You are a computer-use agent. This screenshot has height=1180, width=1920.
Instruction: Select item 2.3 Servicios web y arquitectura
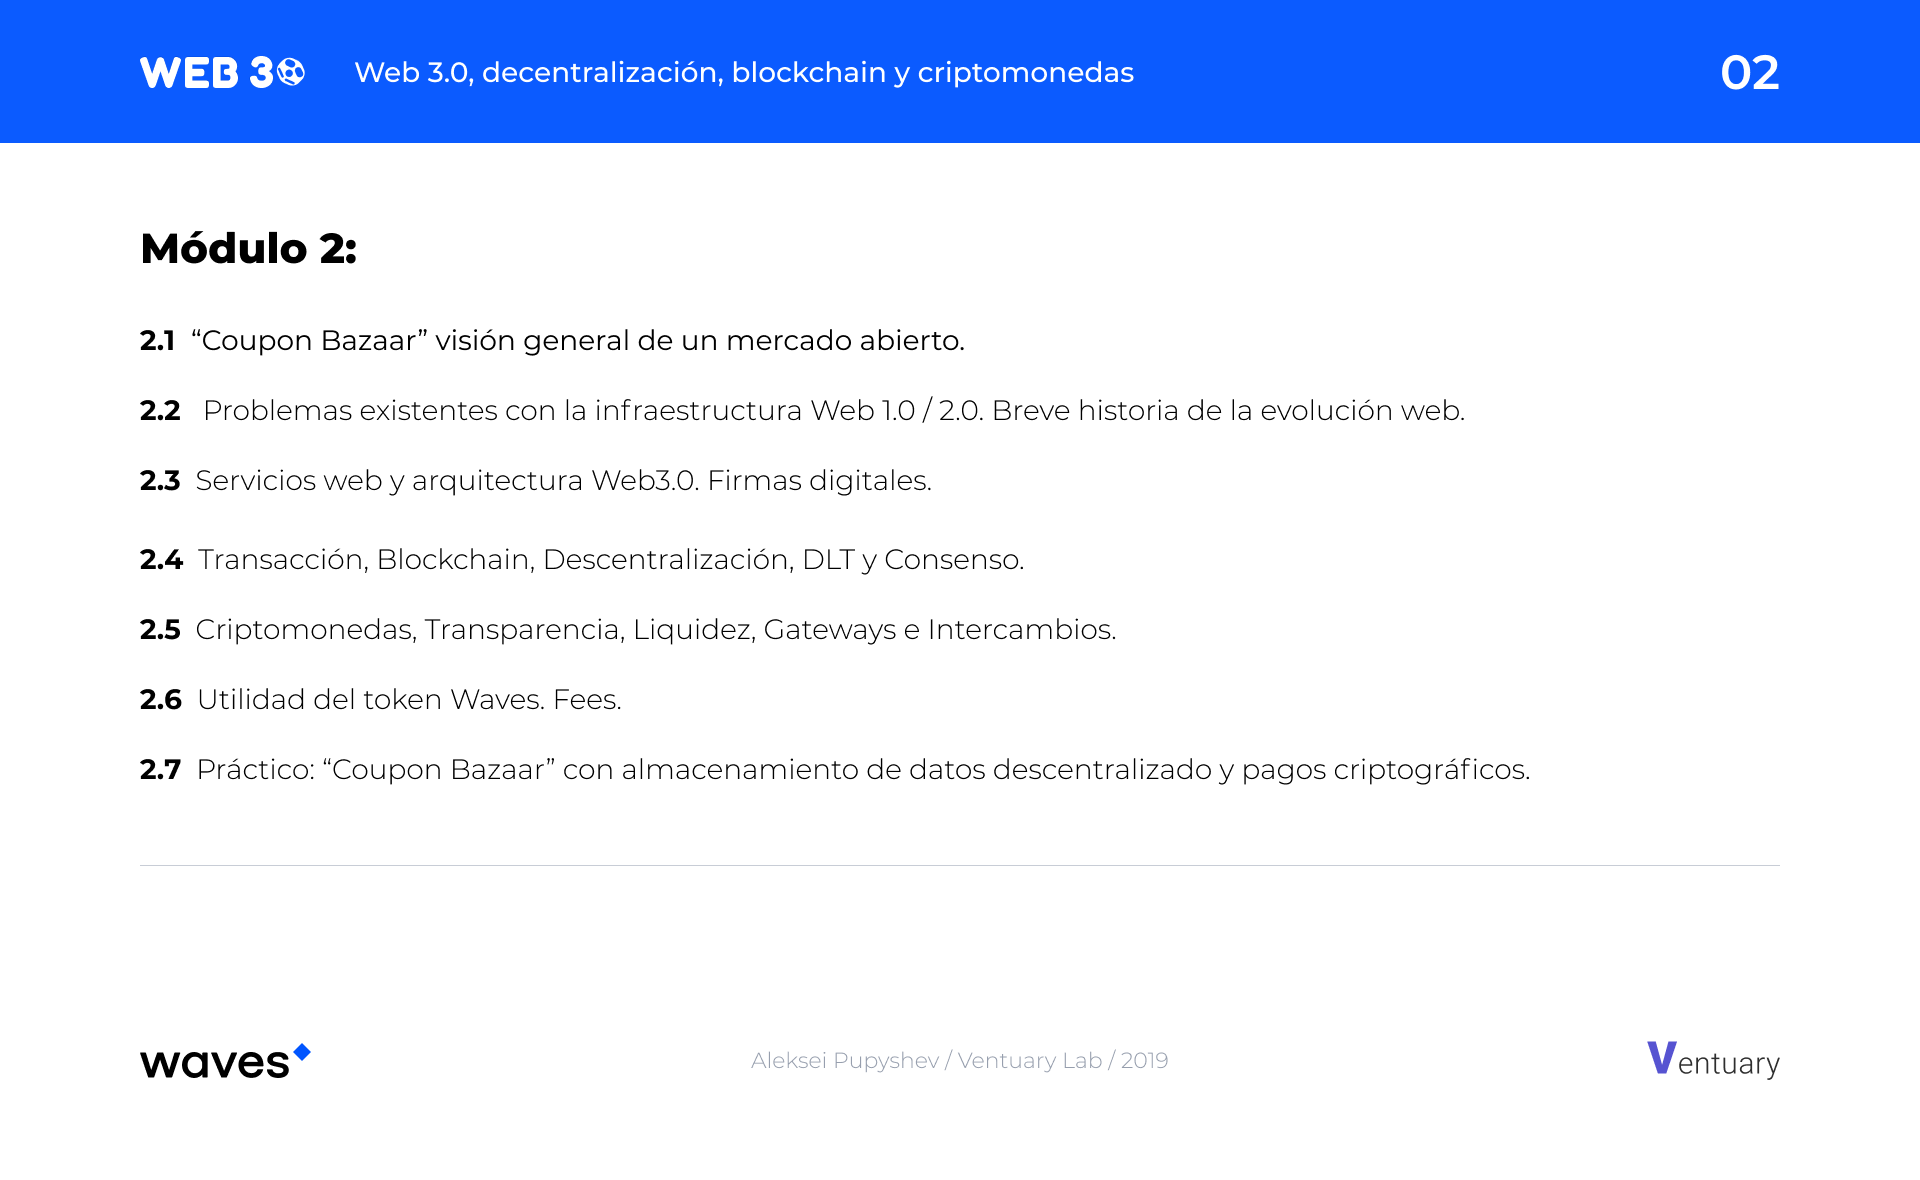click(536, 480)
